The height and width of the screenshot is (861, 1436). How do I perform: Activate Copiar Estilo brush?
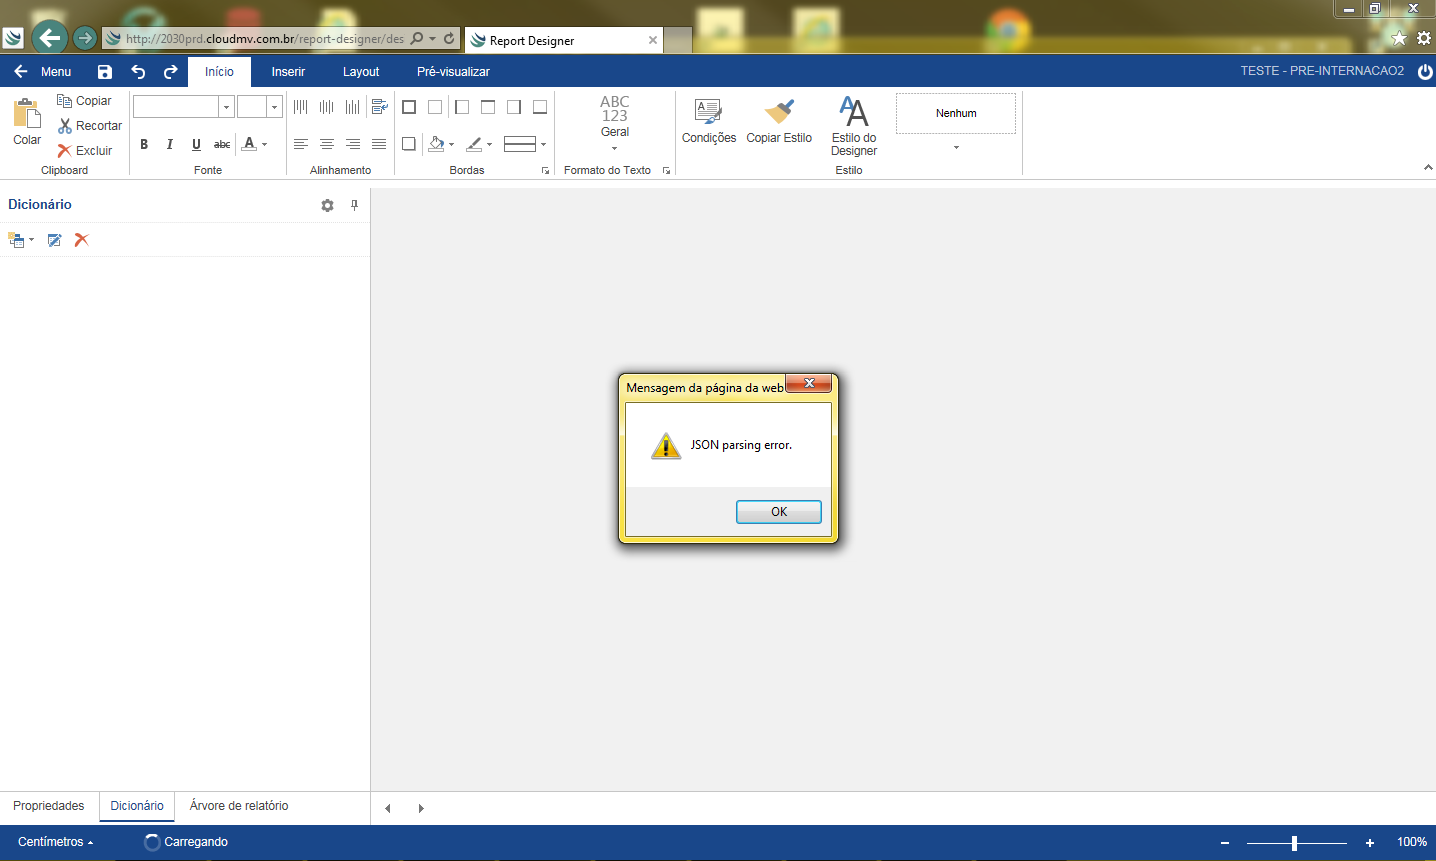point(779,122)
